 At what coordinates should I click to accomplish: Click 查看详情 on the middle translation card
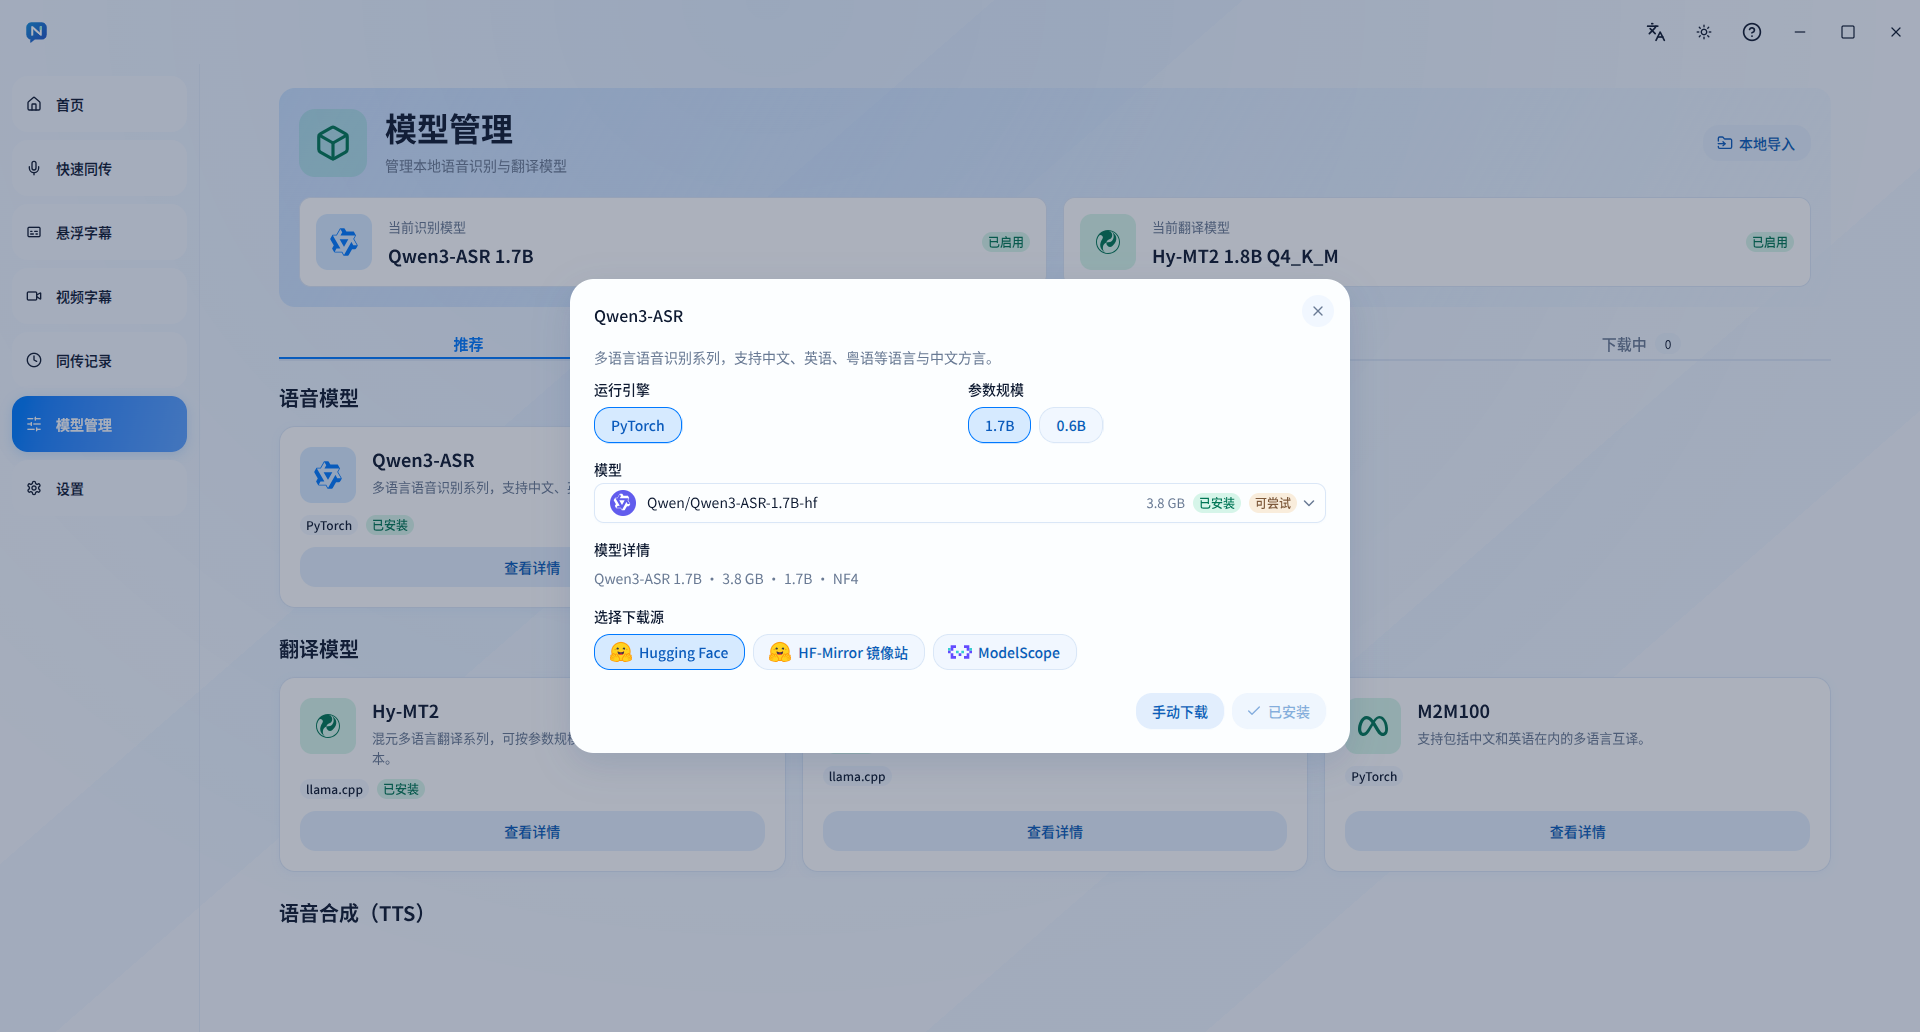pyautogui.click(x=1055, y=831)
